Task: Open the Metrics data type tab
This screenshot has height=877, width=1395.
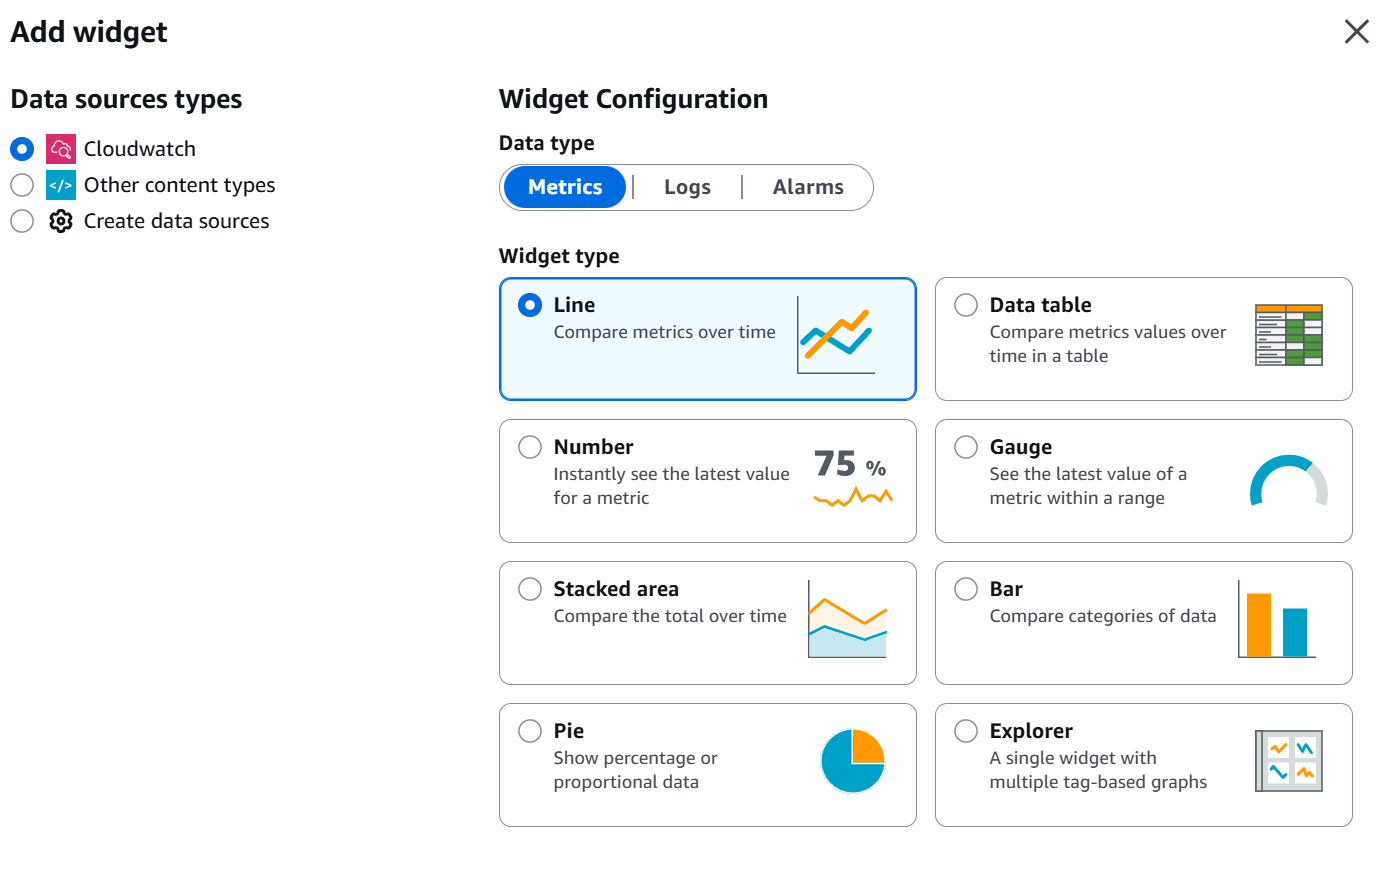Action: click(564, 186)
